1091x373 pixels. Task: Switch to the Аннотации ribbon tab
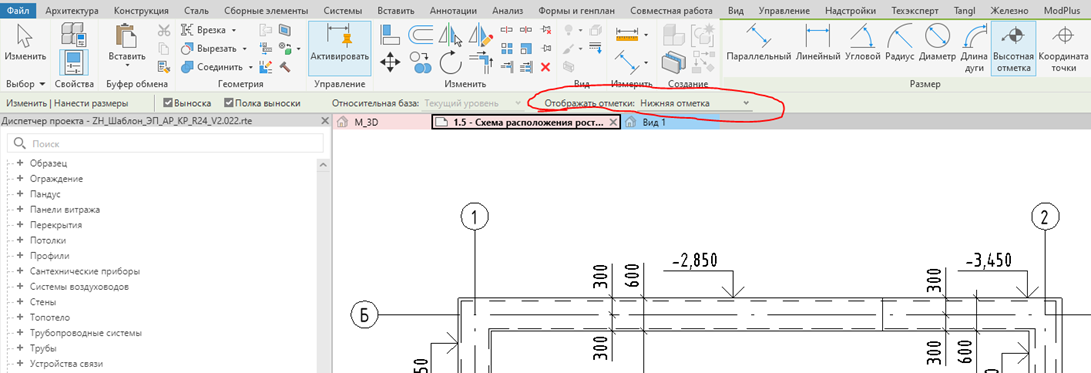(454, 11)
